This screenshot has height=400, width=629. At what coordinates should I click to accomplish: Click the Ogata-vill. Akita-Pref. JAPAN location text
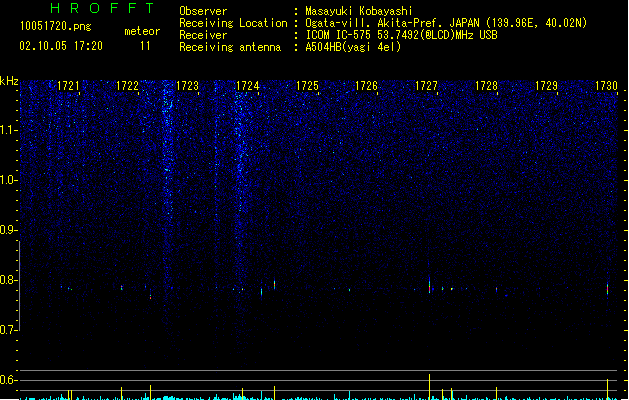coord(446,23)
